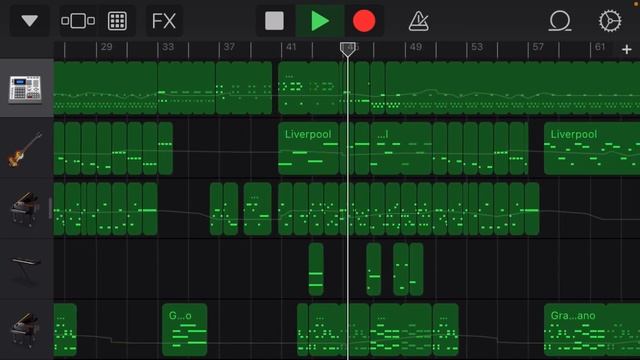Open the My Songs dropdown triangle
The image size is (640, 360).
(x=29, y=20)
